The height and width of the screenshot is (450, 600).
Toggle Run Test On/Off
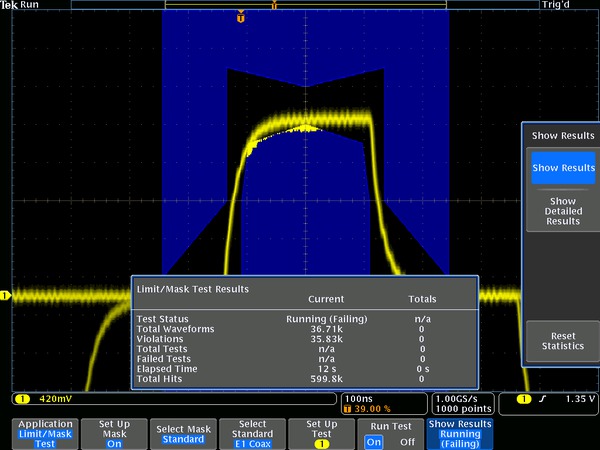click(389, 432)
